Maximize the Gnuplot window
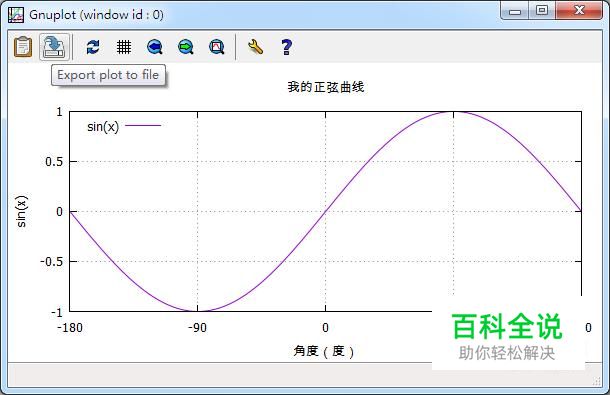The width and height of the screenshot is (610, 395). tap(542, 11)
